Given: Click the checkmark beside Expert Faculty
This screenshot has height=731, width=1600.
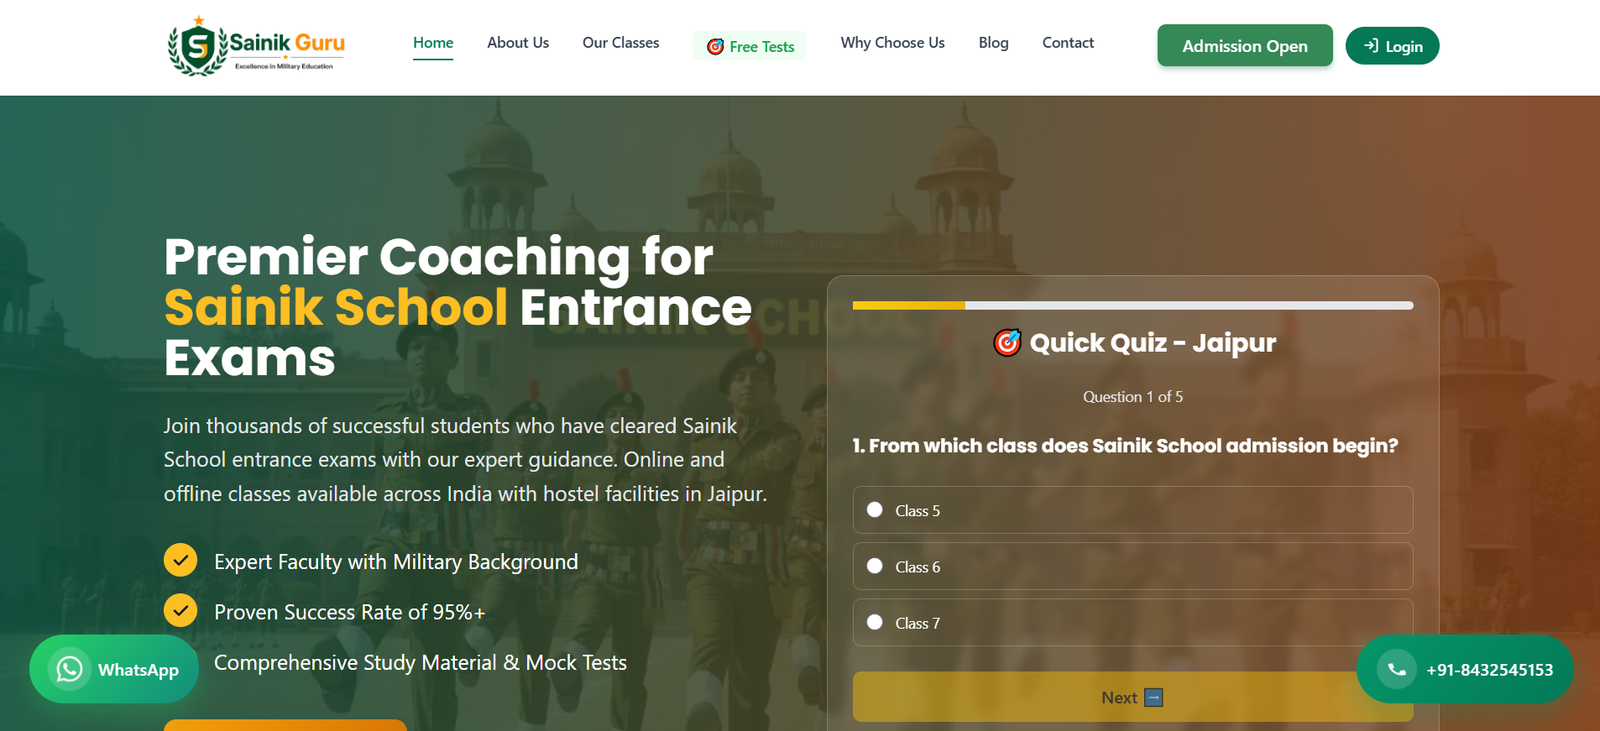Looking at the screenshot, I should click(181, 561).
